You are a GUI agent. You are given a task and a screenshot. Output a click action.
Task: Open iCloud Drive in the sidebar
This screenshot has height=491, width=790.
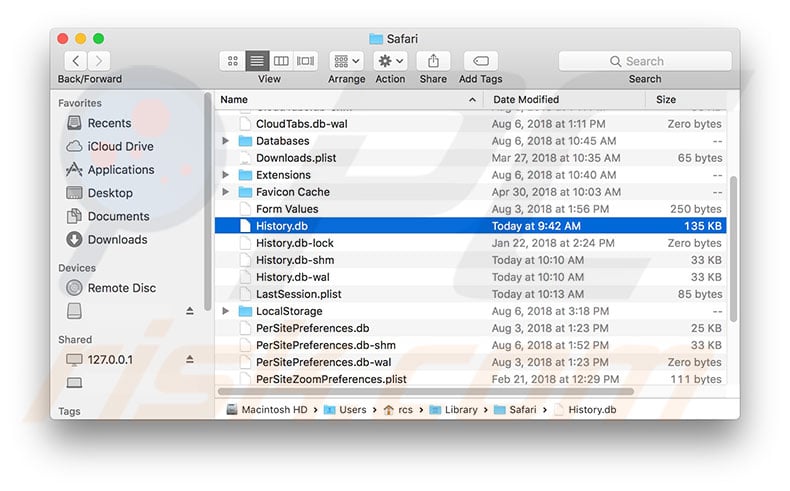(110, 146)
